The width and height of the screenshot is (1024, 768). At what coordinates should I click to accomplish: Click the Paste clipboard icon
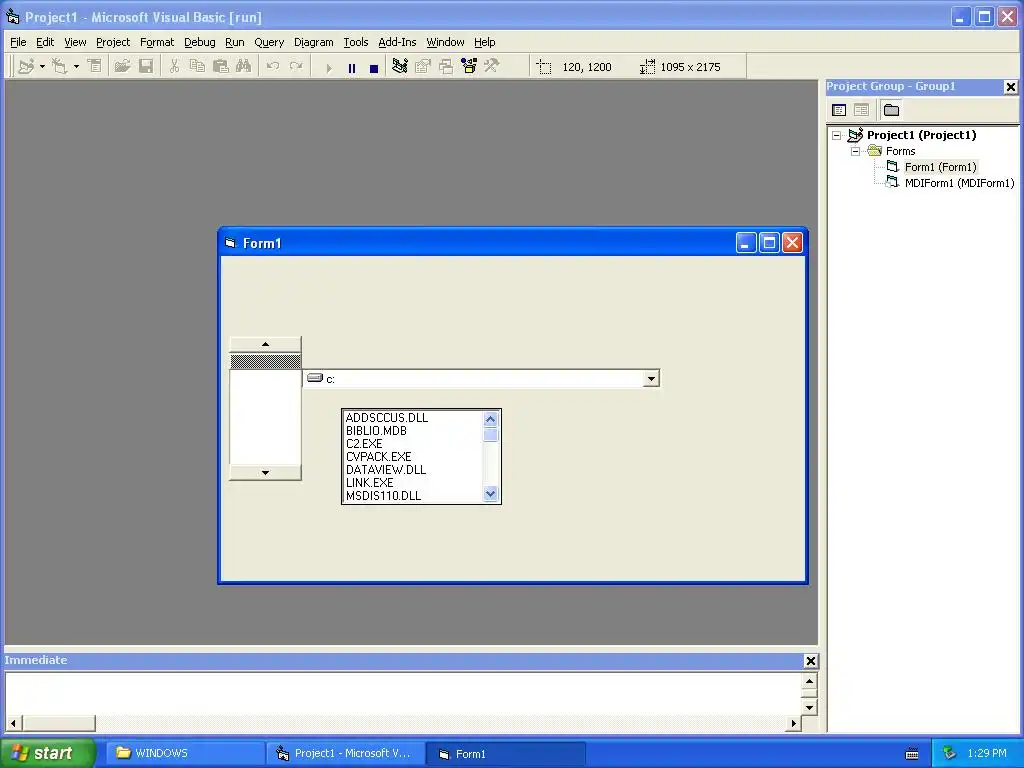pyautogui.click(x=221, y=67)
